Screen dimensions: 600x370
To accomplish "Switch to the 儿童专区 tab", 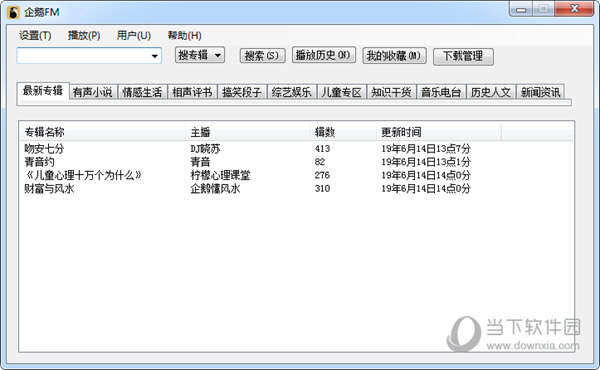I will pyautogui.click(x=341, y=92).
